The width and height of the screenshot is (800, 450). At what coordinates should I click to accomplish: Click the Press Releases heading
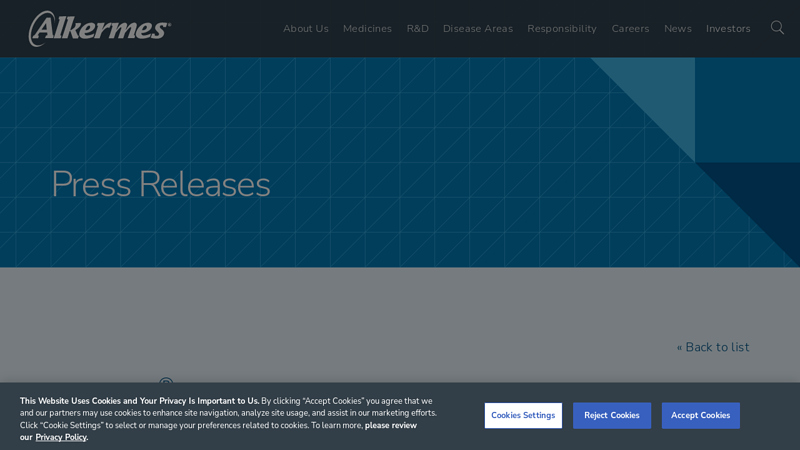(x=161, y=184)
